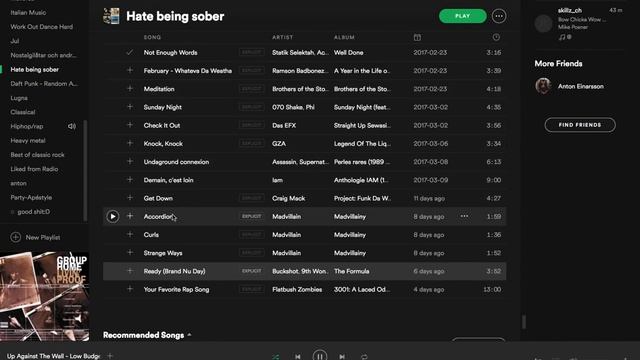Image resolution: width=640 pixels, height=360 pixels.
Task: Add Check It Out with plus icon
Action: 130,125
